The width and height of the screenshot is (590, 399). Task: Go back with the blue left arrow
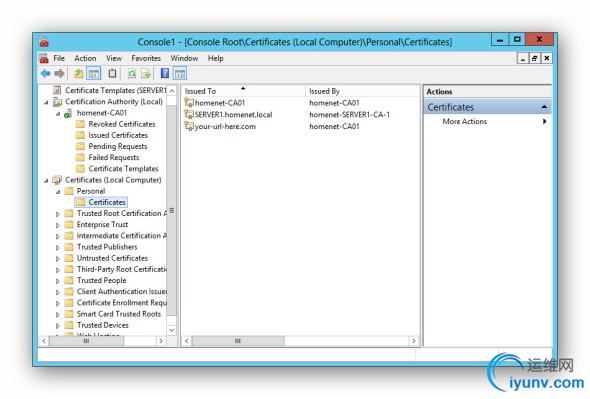(x=46, y=73)
